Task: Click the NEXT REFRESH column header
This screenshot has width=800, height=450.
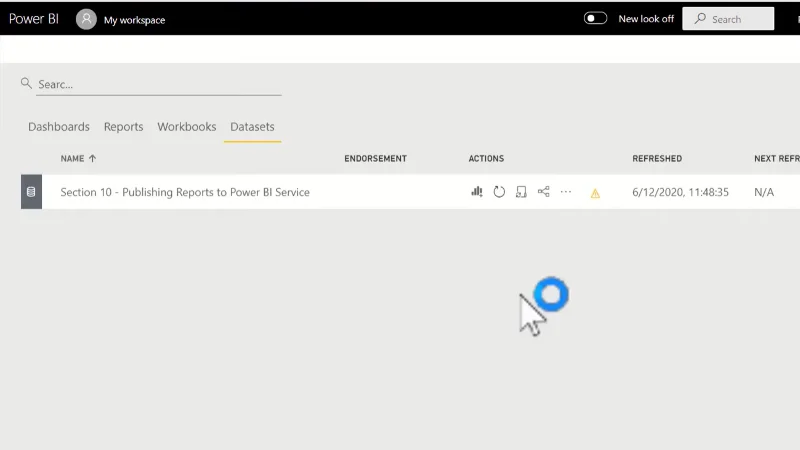Action: point(777,159)
